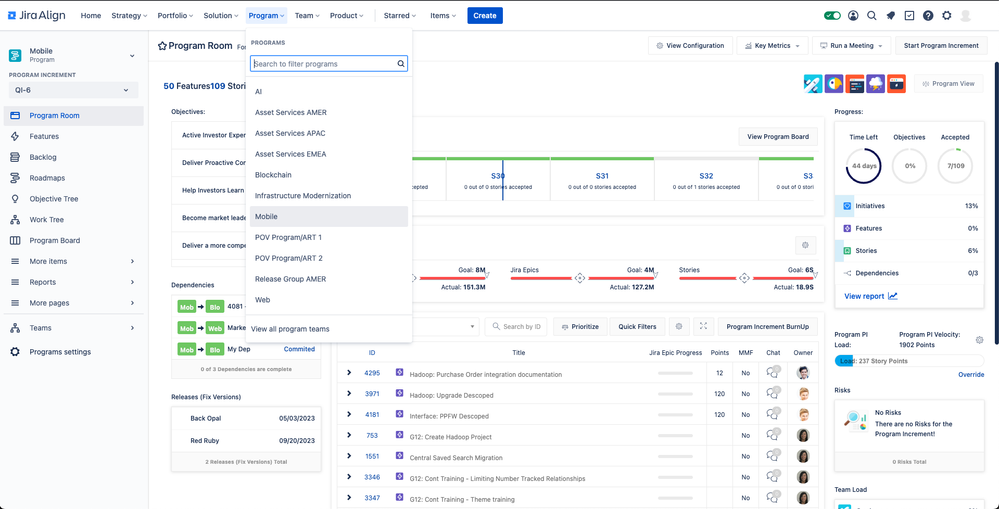Screen dimensions: 999x509
Task: Click the gray user avatar in top bar
Action: [966, 16]
